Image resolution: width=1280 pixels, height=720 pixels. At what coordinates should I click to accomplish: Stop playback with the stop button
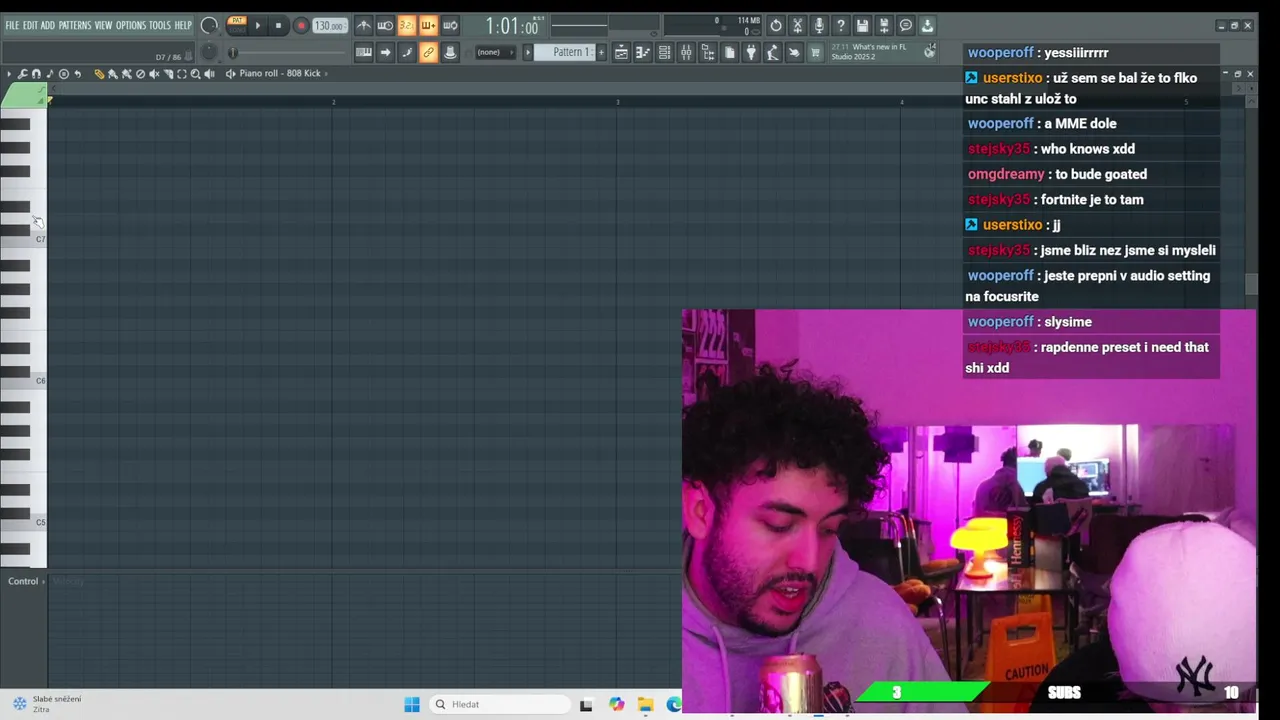(x=278, y=25)
